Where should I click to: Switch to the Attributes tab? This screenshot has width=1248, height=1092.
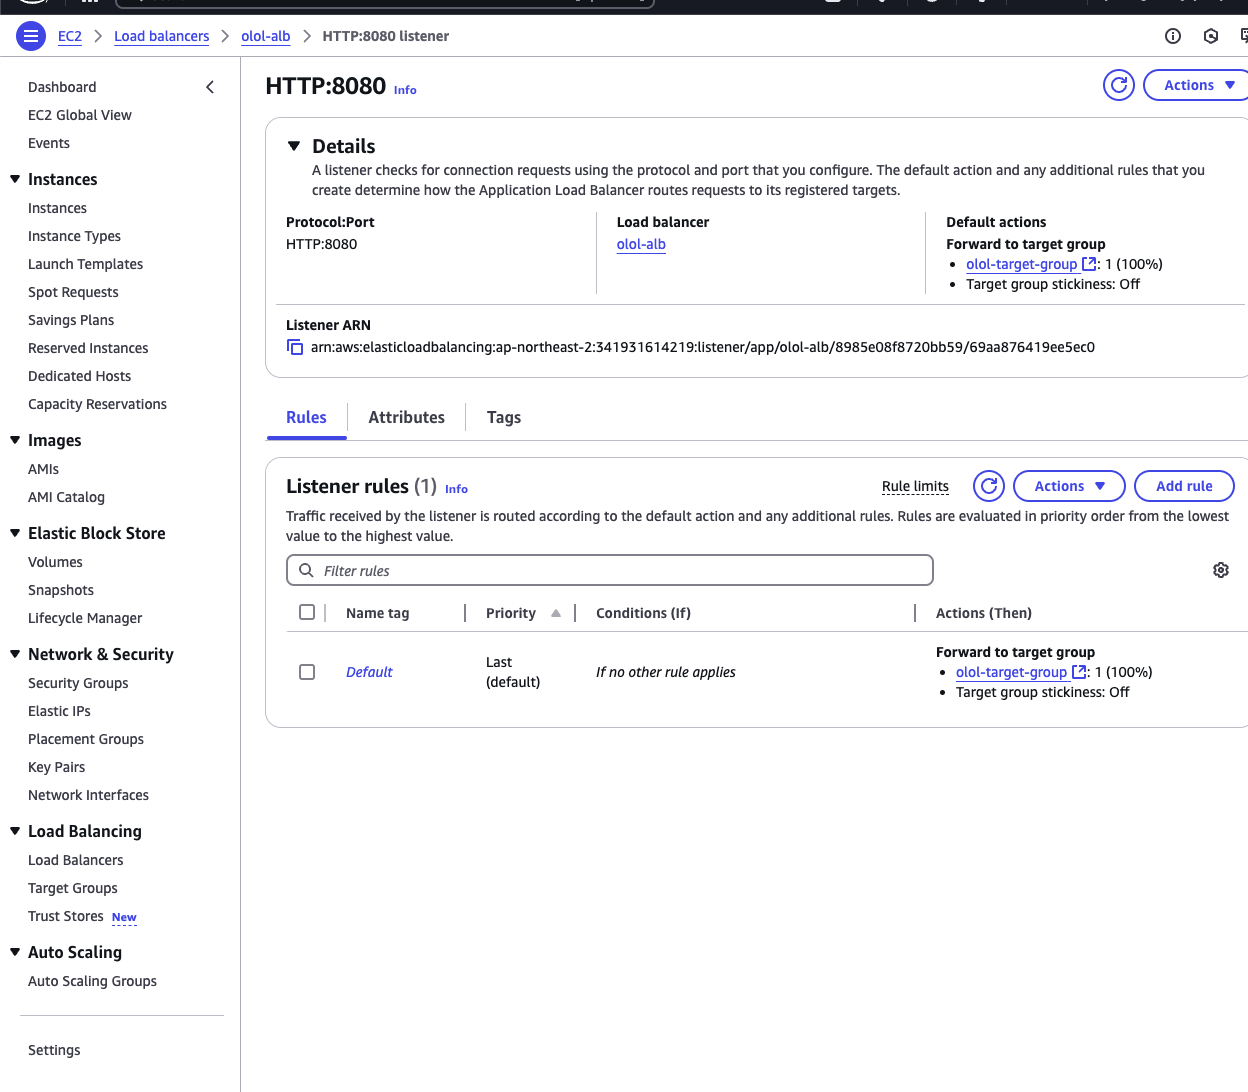coord(406,417)
